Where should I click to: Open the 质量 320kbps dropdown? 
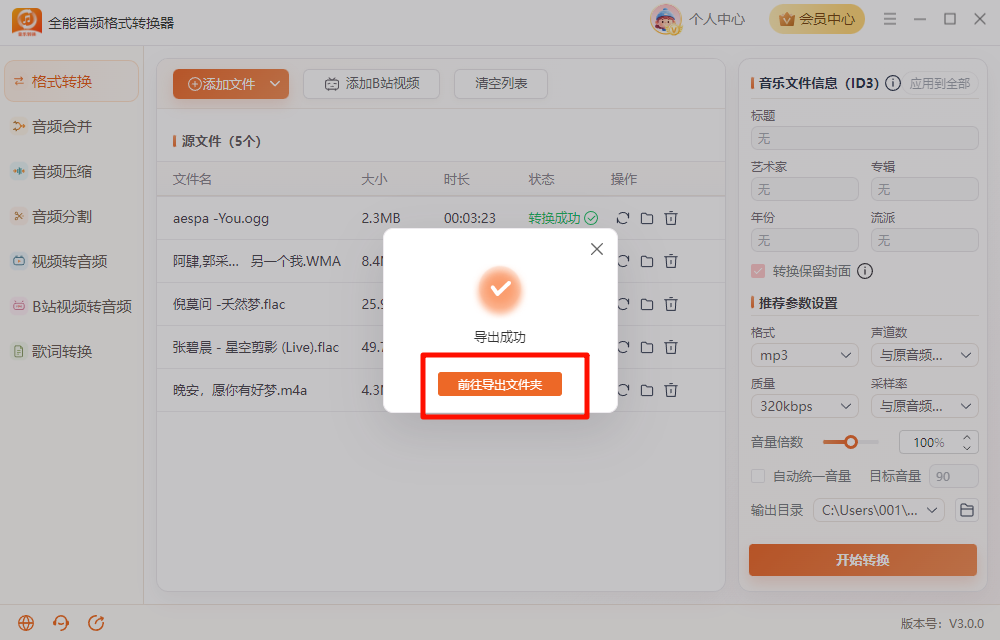pyautogui.click(x=804, y=406)
